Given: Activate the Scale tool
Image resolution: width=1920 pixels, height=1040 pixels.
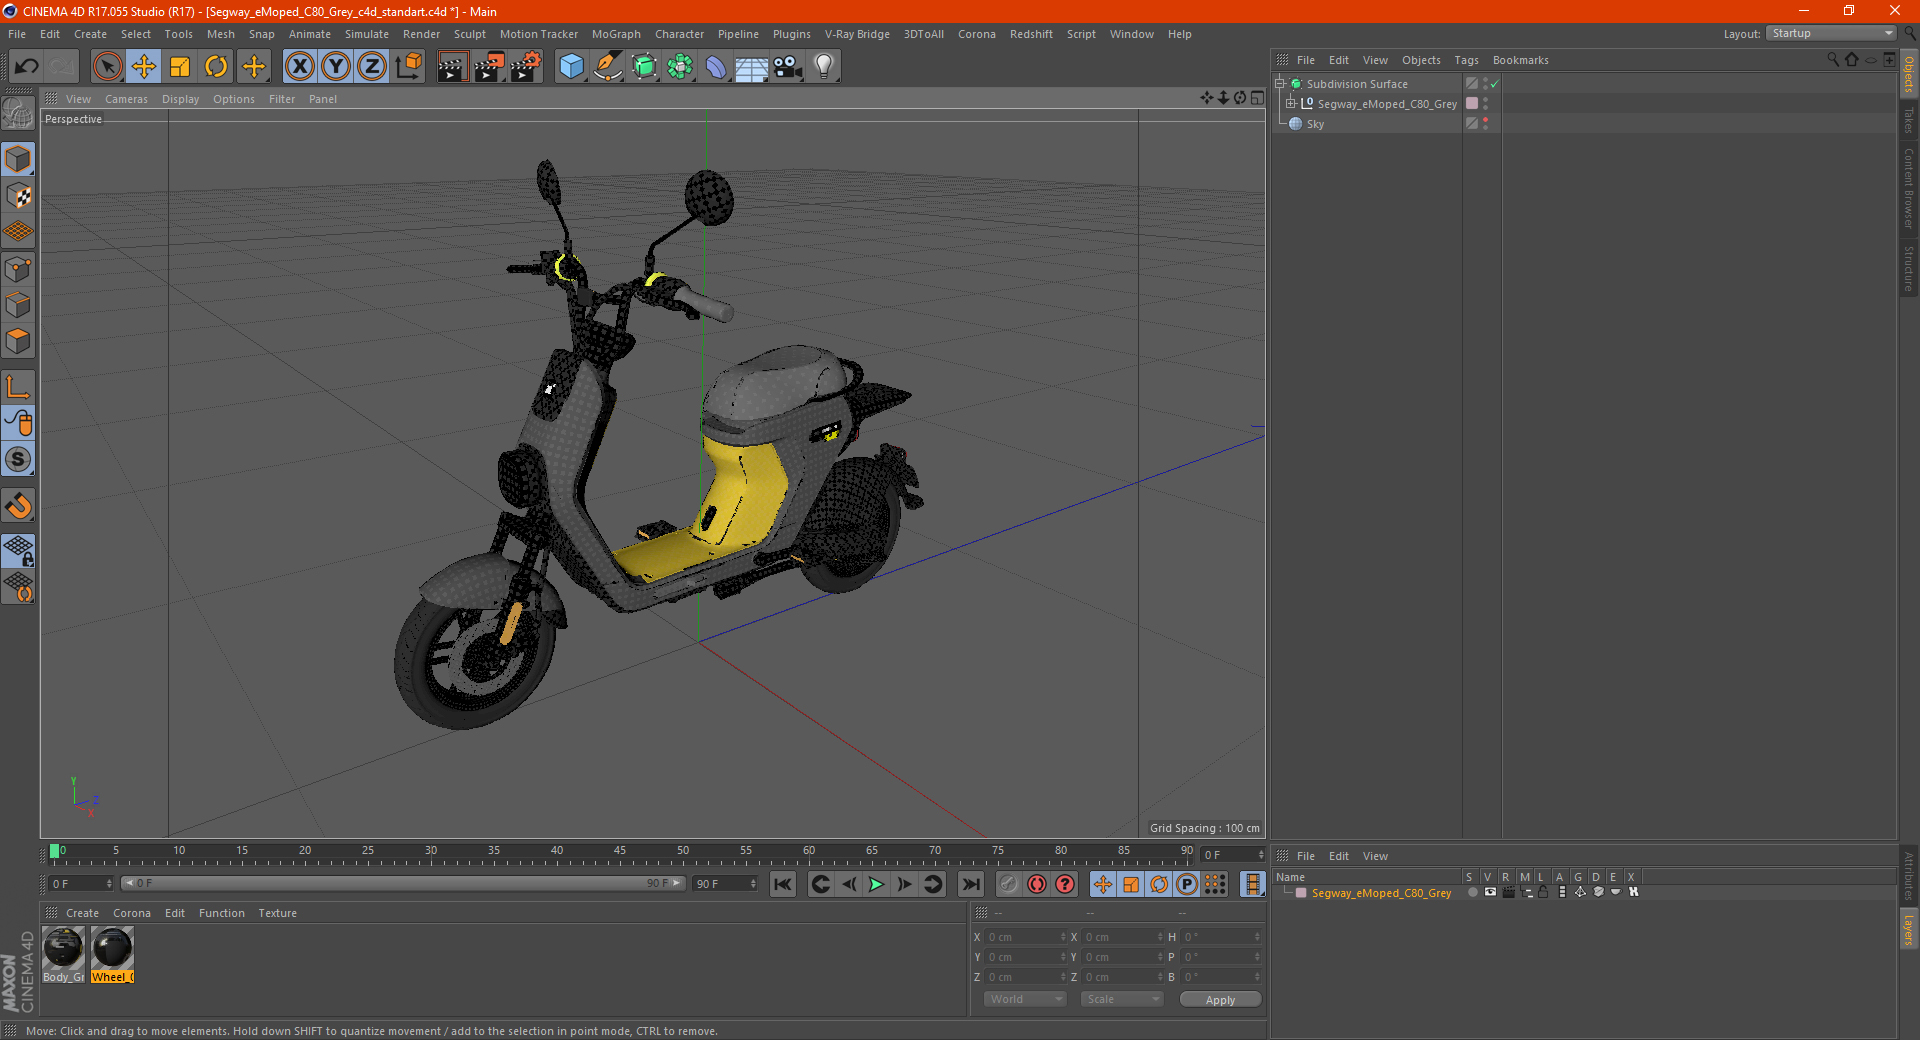Looking at the screenshot, I should click(180, 67).
